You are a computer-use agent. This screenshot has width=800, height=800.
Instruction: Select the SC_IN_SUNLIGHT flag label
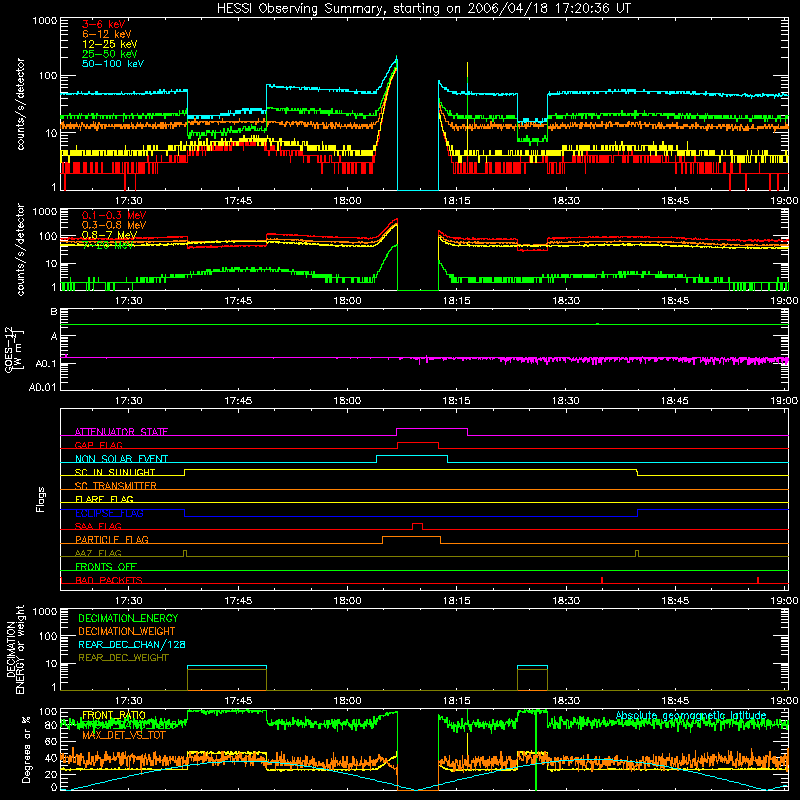click(x=115, y=472)
